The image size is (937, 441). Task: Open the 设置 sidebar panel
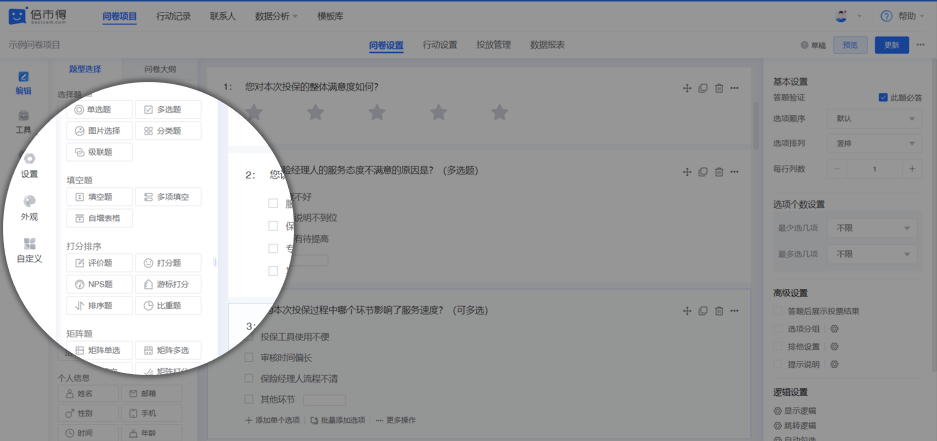coord(29,165)
